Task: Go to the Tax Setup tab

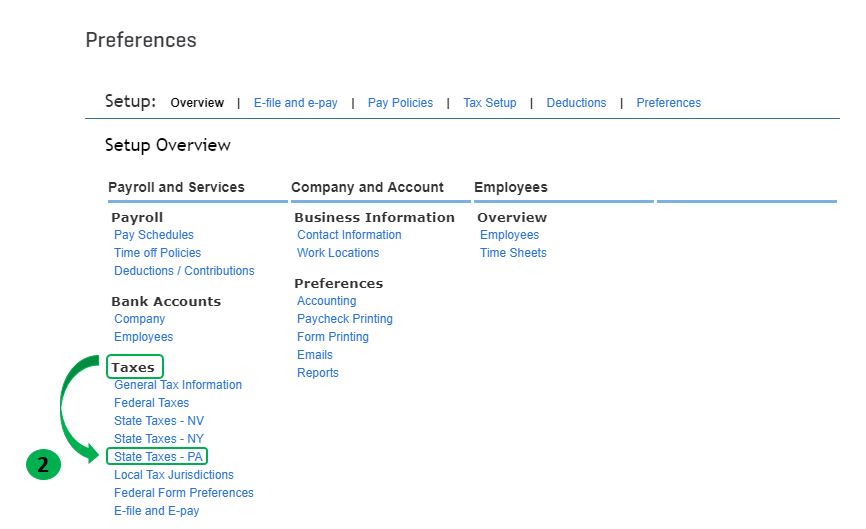Action: 489,103
